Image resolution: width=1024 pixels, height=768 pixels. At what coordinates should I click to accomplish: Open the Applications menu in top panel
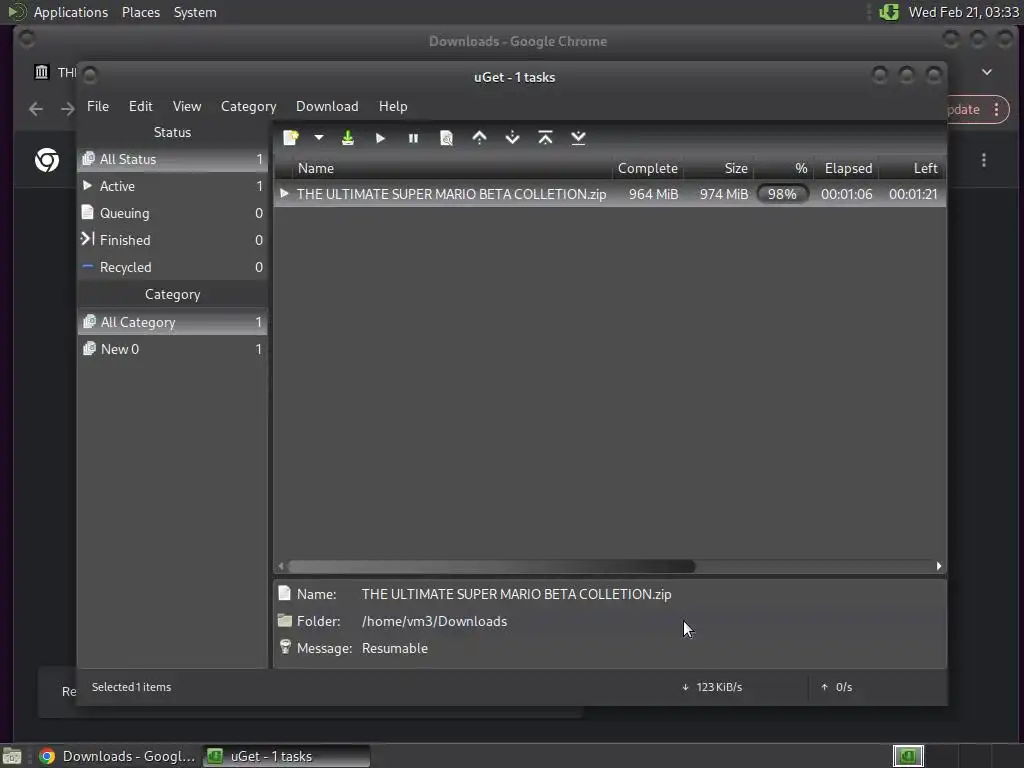tap(71, 12)
